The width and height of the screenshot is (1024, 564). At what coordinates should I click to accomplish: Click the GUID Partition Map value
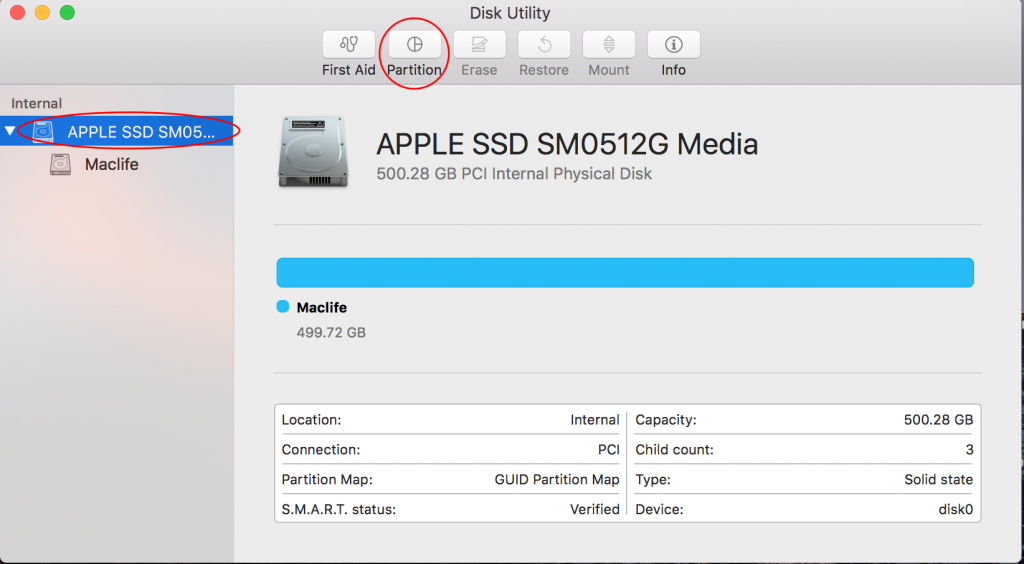point(557,479)
